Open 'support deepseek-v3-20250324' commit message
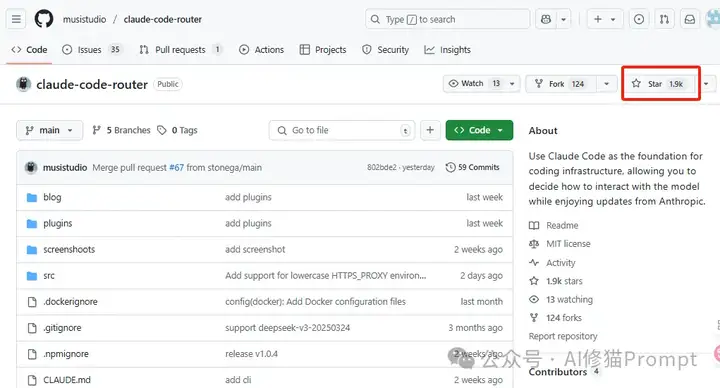Viewport: 720px width, 388px height. pyautogui.click(x=287, y=328)
